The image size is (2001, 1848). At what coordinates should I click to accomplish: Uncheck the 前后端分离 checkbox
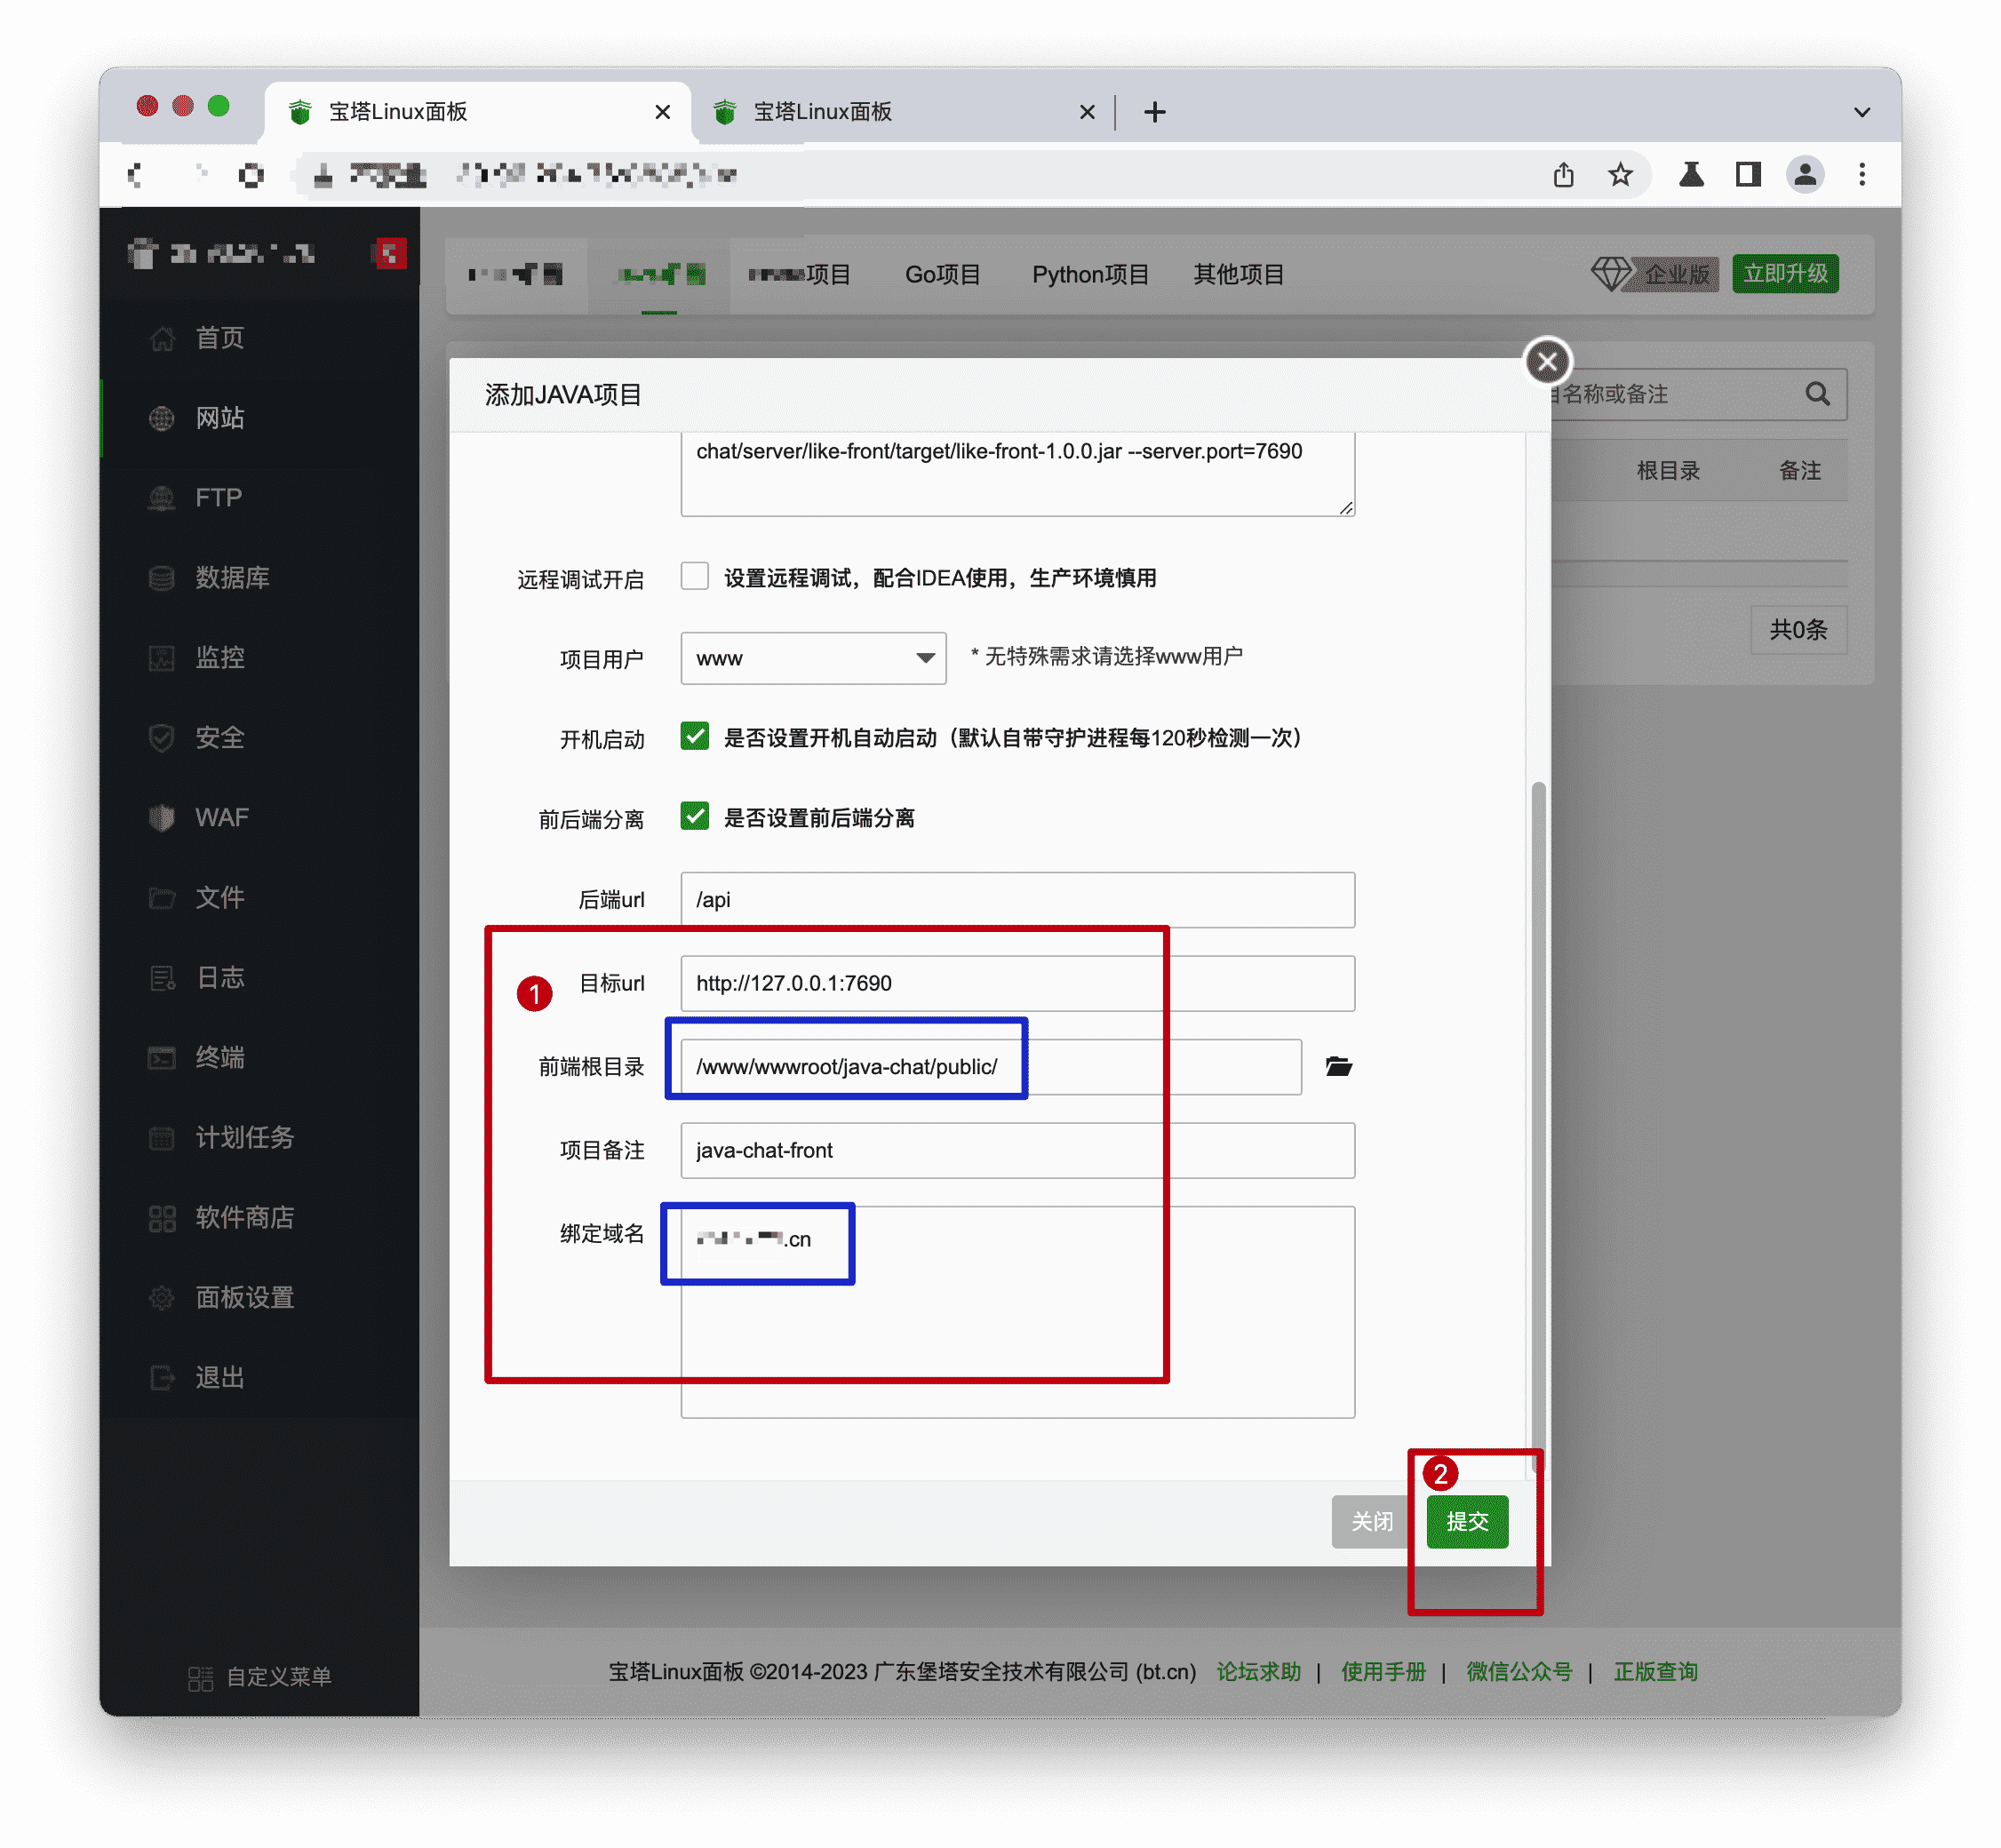click(694, 817)
